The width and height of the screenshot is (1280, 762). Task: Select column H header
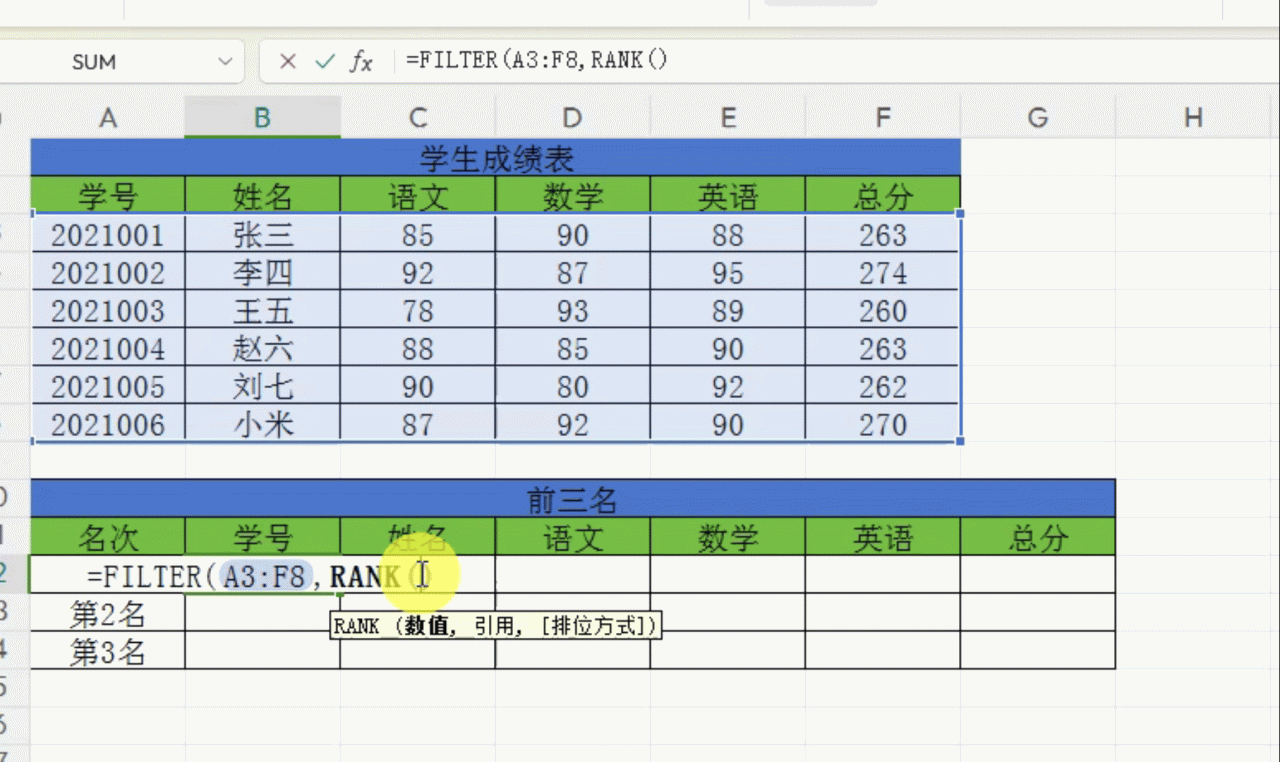click(x=1193, y=118)
